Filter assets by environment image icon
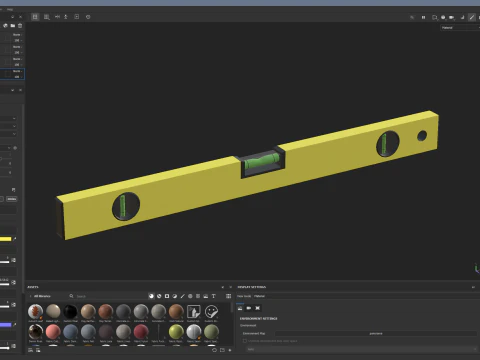Image resolution: width=480 pixels, height=360 pixels. pos(206,296)
